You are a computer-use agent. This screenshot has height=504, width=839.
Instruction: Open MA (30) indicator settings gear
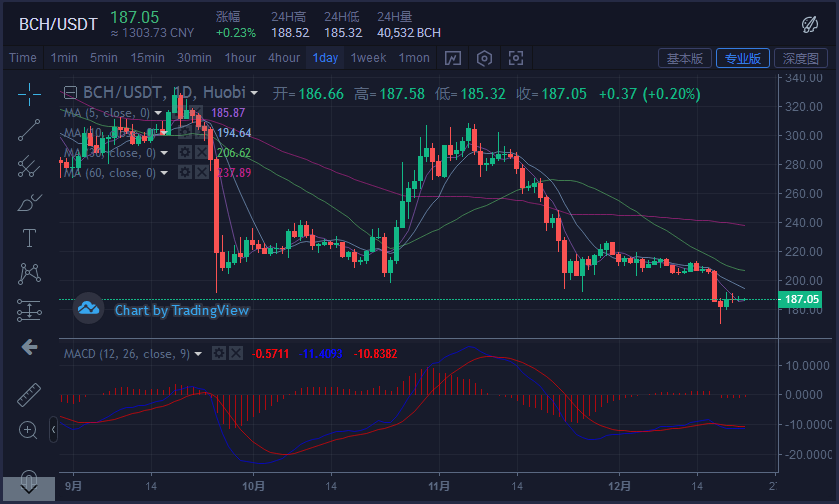[185, 152]
